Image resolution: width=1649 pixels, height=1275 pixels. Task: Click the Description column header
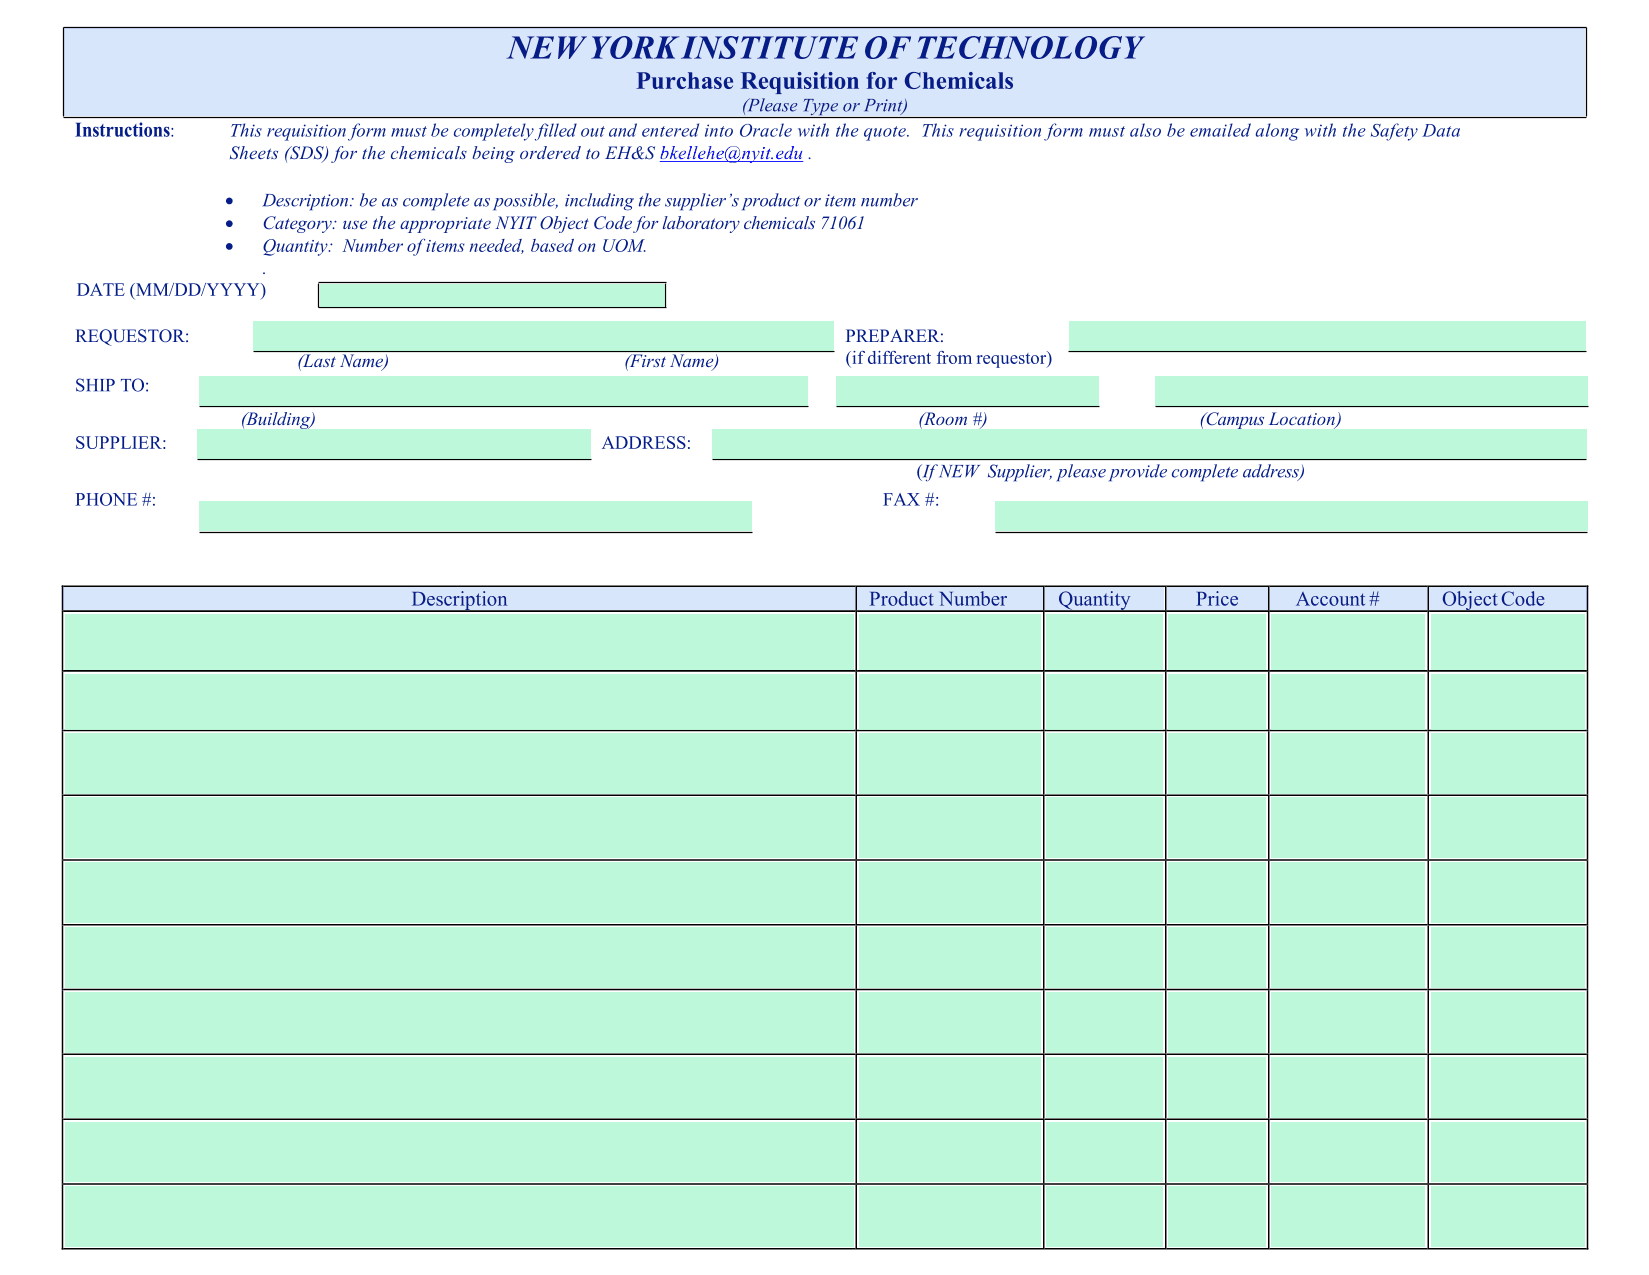459,599
